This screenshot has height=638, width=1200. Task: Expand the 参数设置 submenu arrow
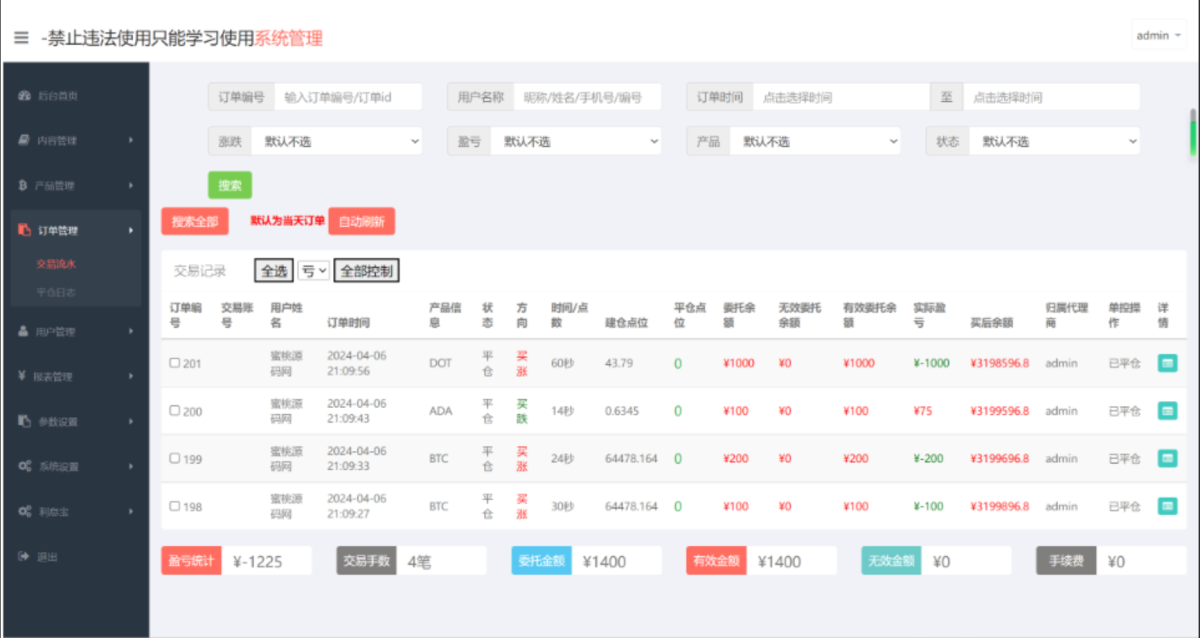click(x=131, y=421)
